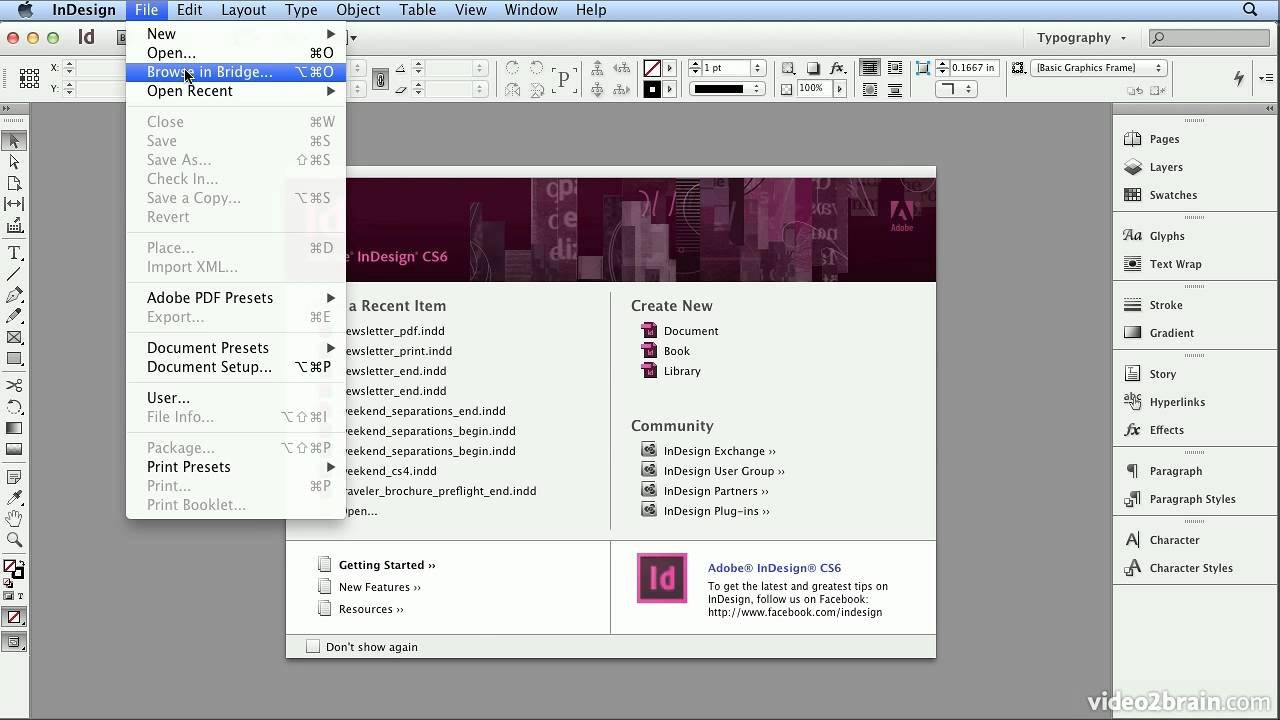Open the Paragraph Styles panel
This screenshot has height=720, width=1280.
[1194, 499]
